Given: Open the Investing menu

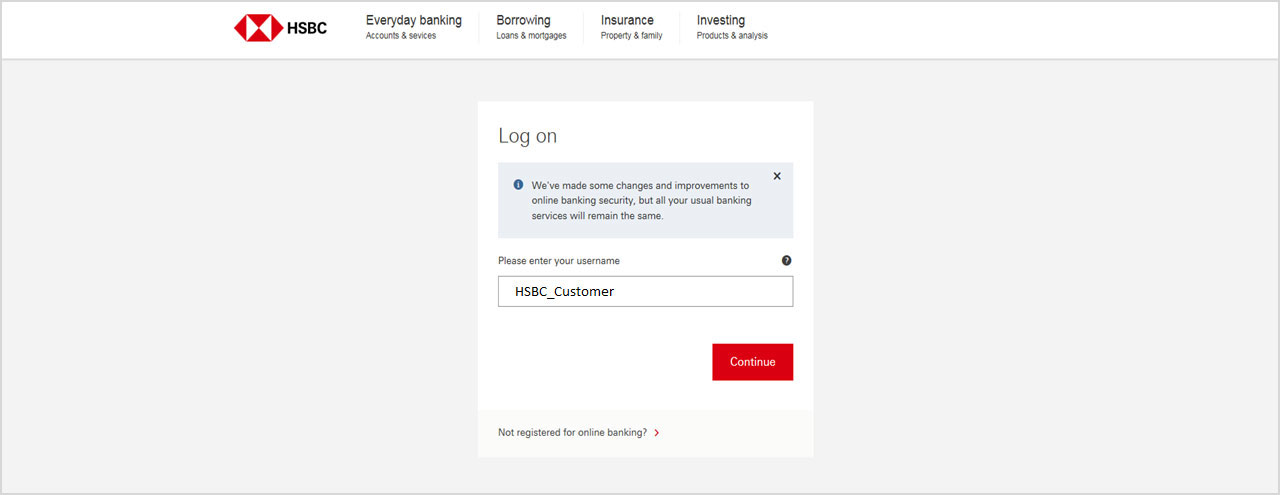Looking at the screenshot, I should click(732, 27).
